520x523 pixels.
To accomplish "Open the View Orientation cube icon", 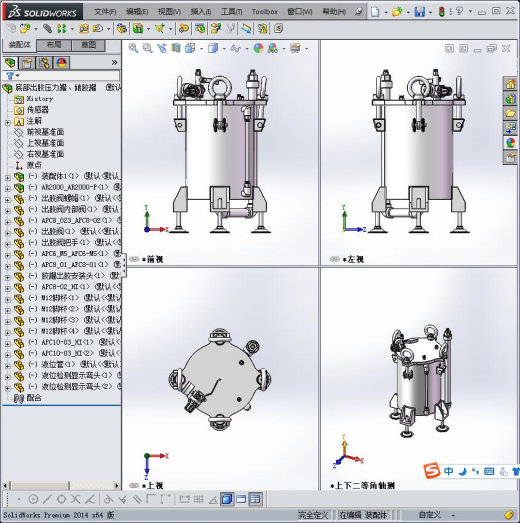I will (190, 48).
